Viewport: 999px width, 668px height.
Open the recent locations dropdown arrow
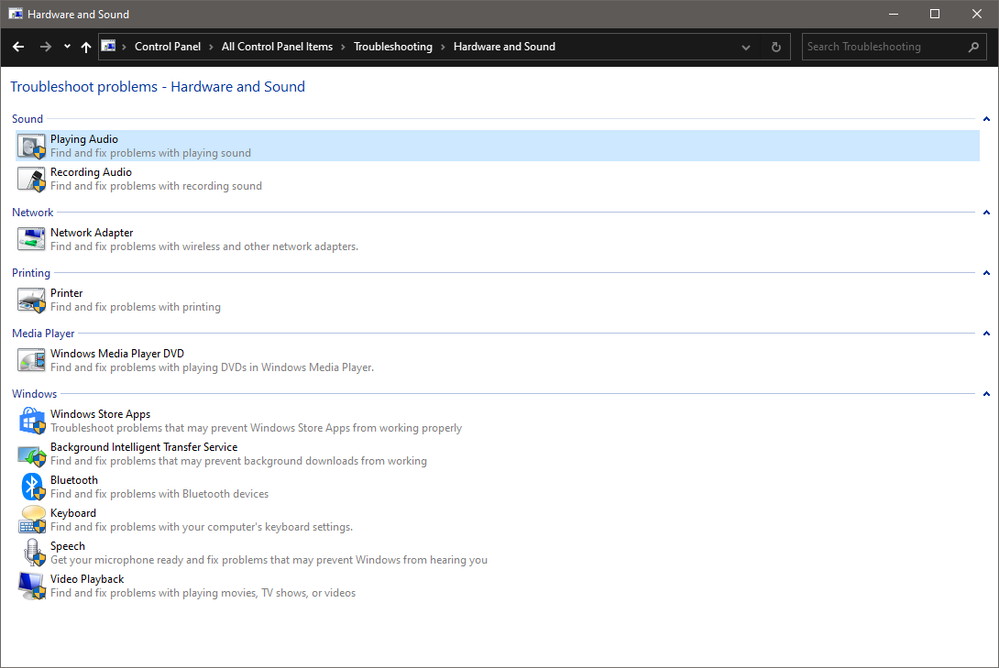tap(67, 47)
